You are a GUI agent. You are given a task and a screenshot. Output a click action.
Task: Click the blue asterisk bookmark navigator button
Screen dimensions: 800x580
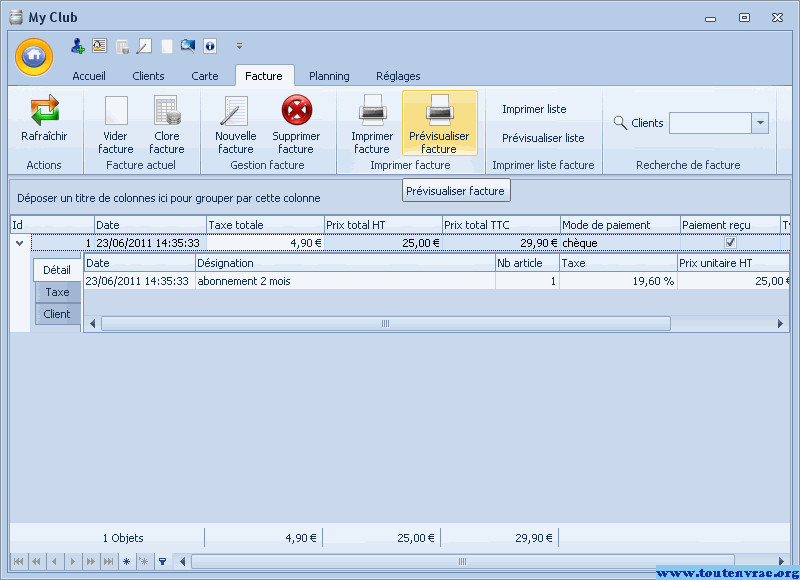127,562
